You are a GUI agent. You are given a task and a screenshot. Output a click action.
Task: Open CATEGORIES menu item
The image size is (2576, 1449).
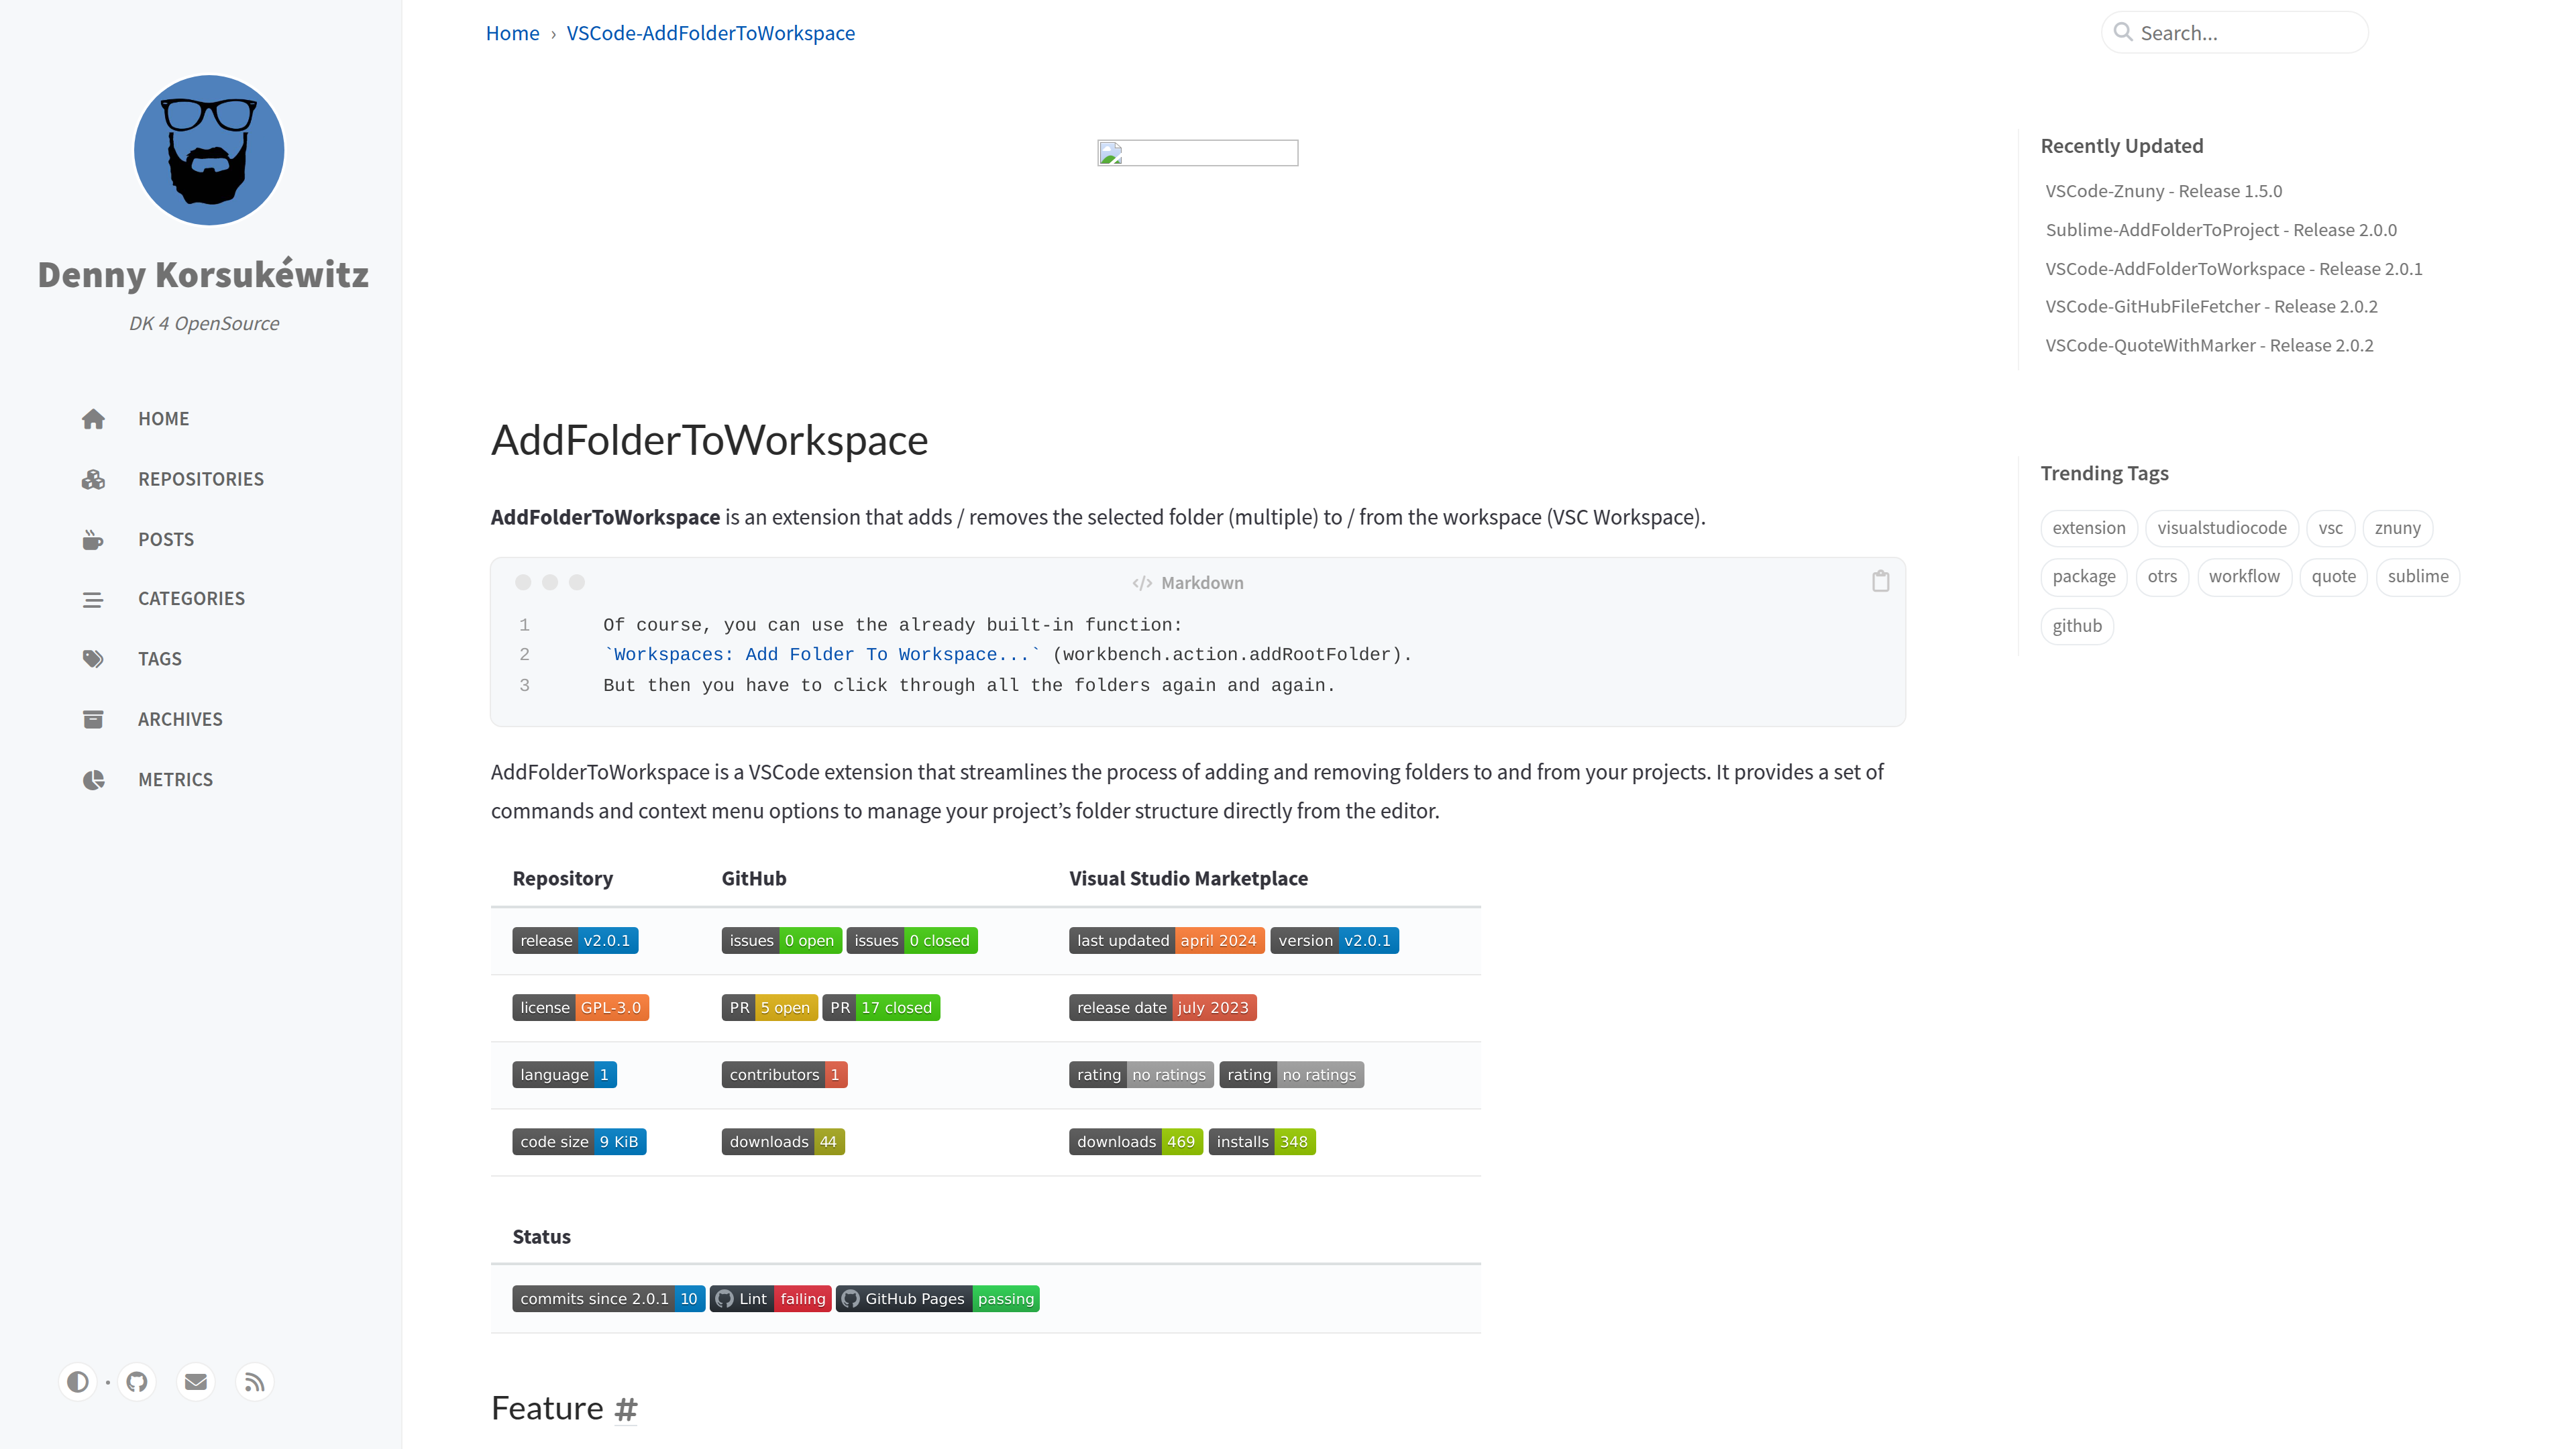pos(191,599)
